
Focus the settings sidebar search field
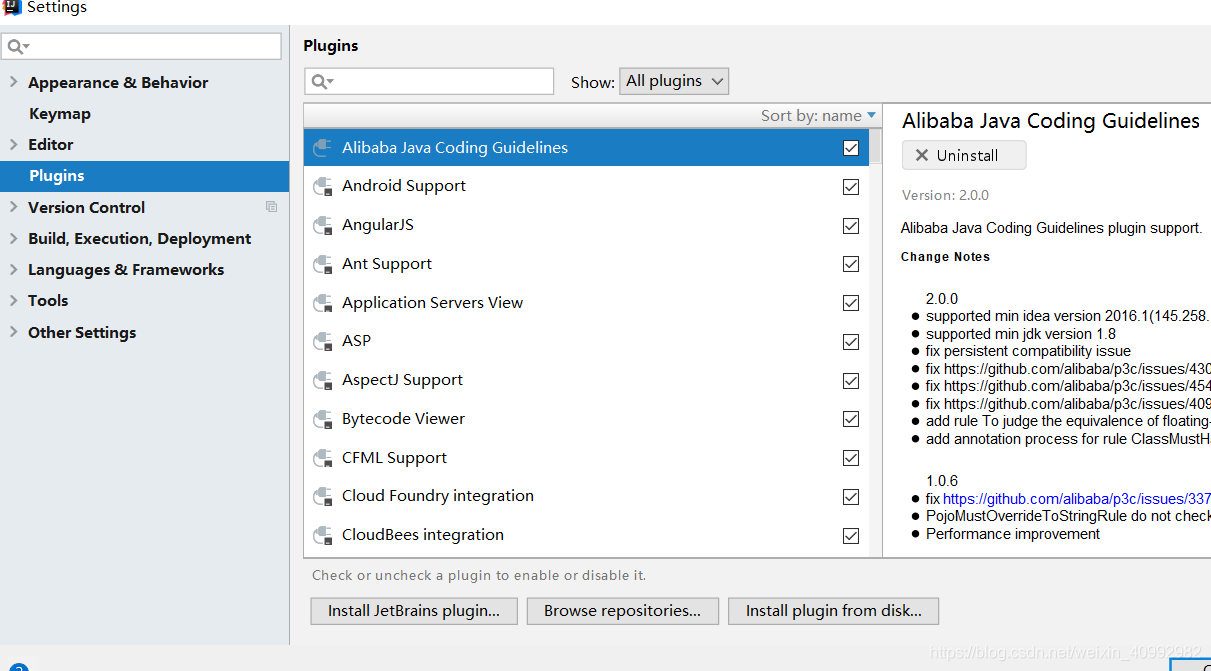click(x=142, y=46)
